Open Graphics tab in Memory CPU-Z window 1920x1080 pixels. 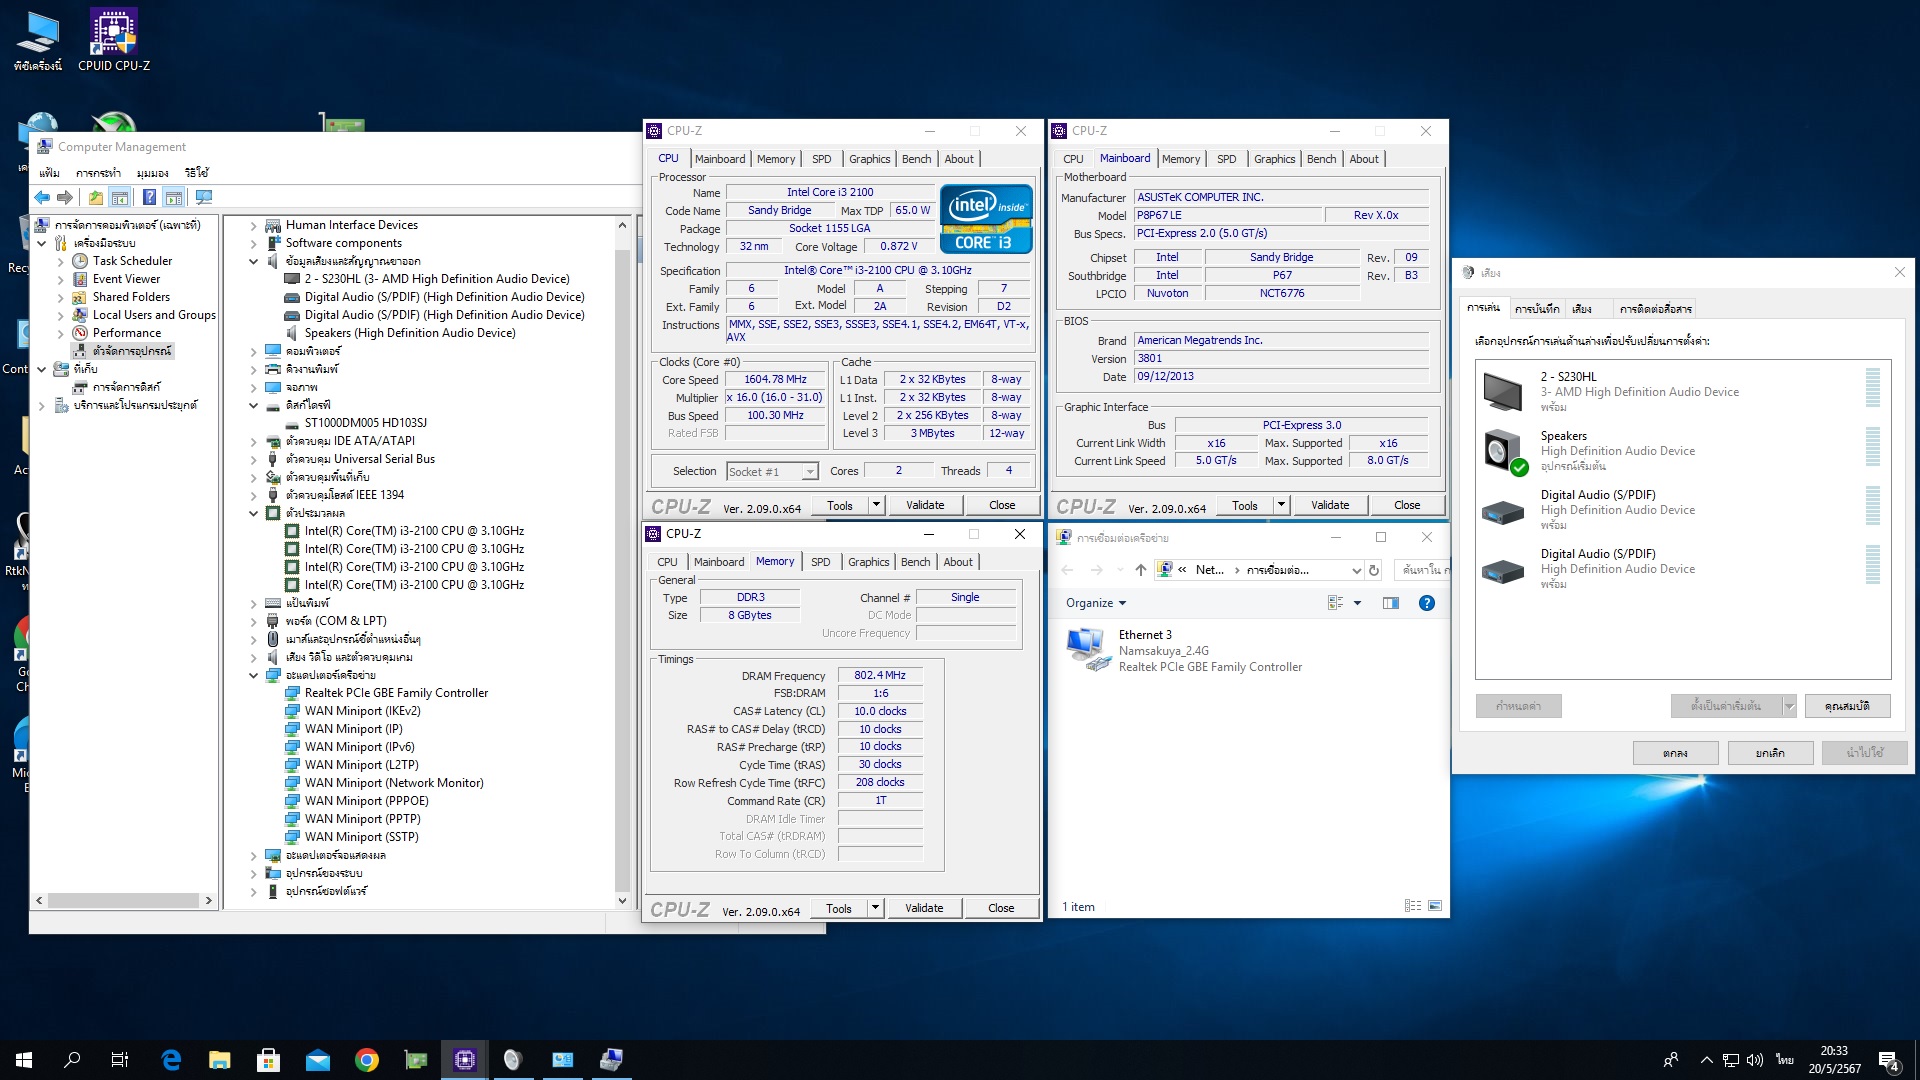click(868, 562)
